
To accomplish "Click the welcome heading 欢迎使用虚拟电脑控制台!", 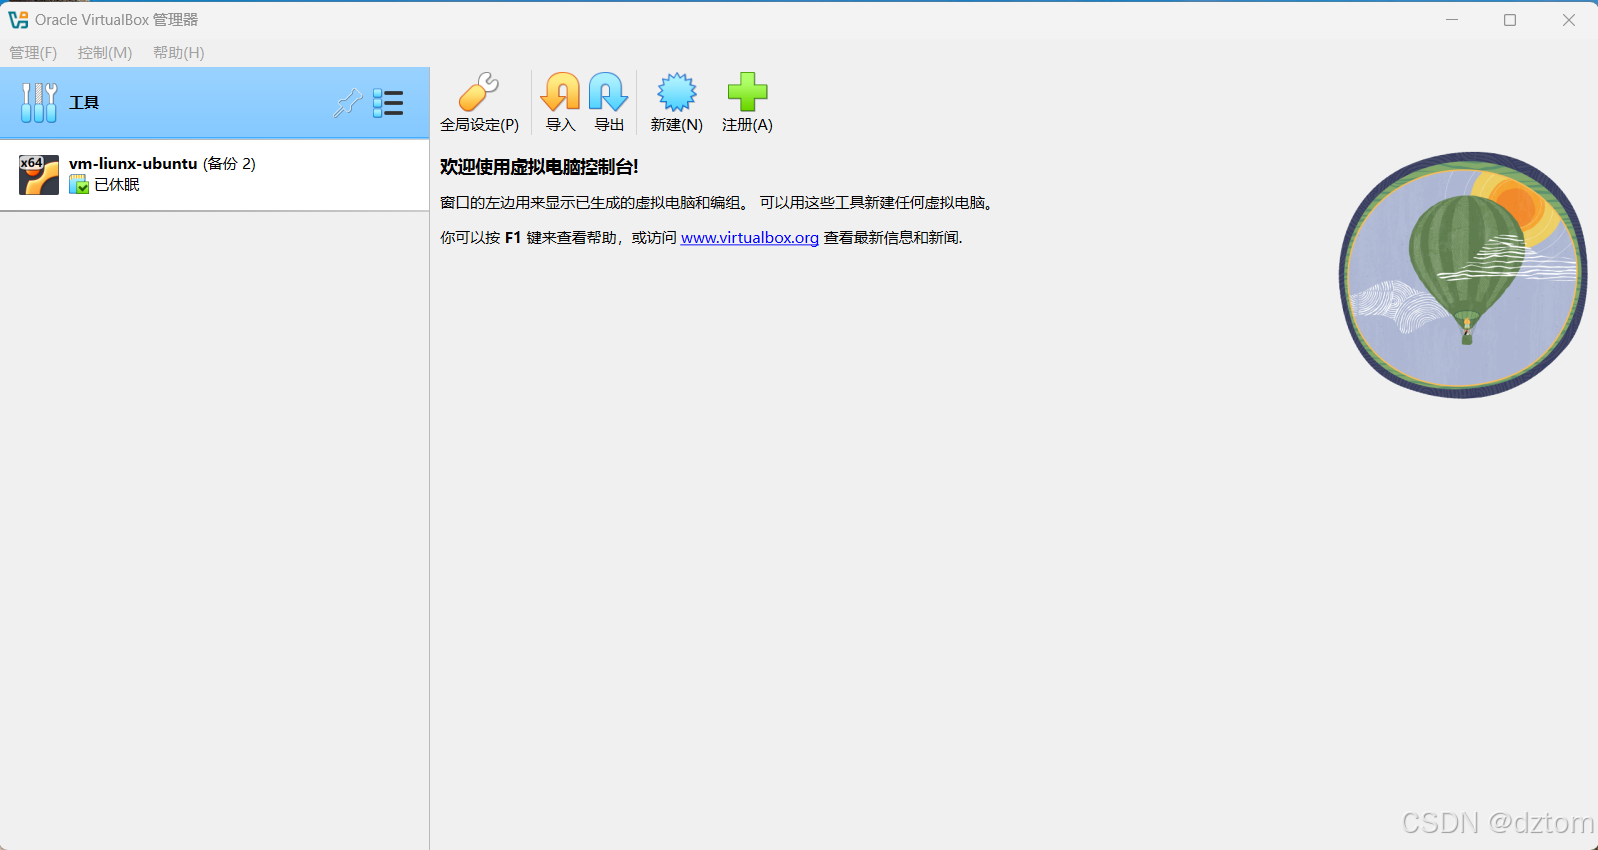I will pos(539,167).
